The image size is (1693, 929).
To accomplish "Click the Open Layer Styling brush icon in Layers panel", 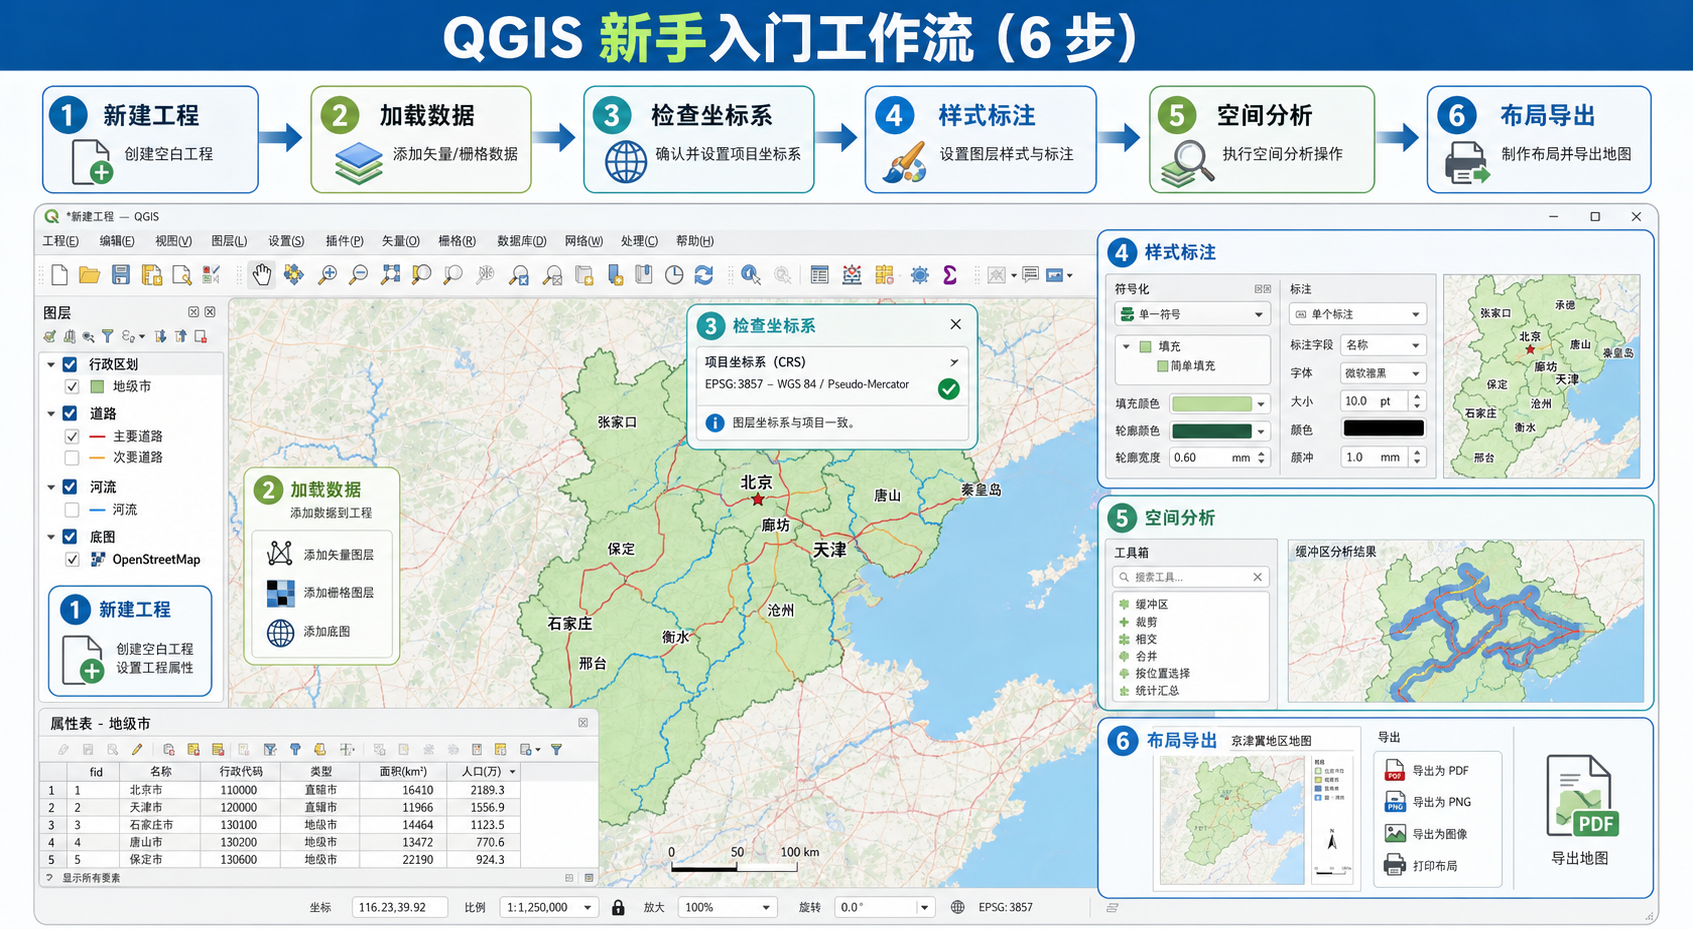I will coord(50,336).
